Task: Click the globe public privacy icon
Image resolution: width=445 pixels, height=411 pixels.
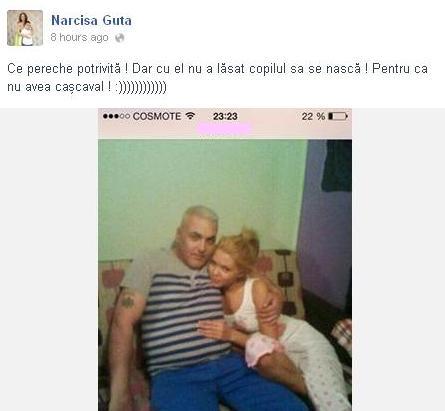Action: (x=120, y=38)
